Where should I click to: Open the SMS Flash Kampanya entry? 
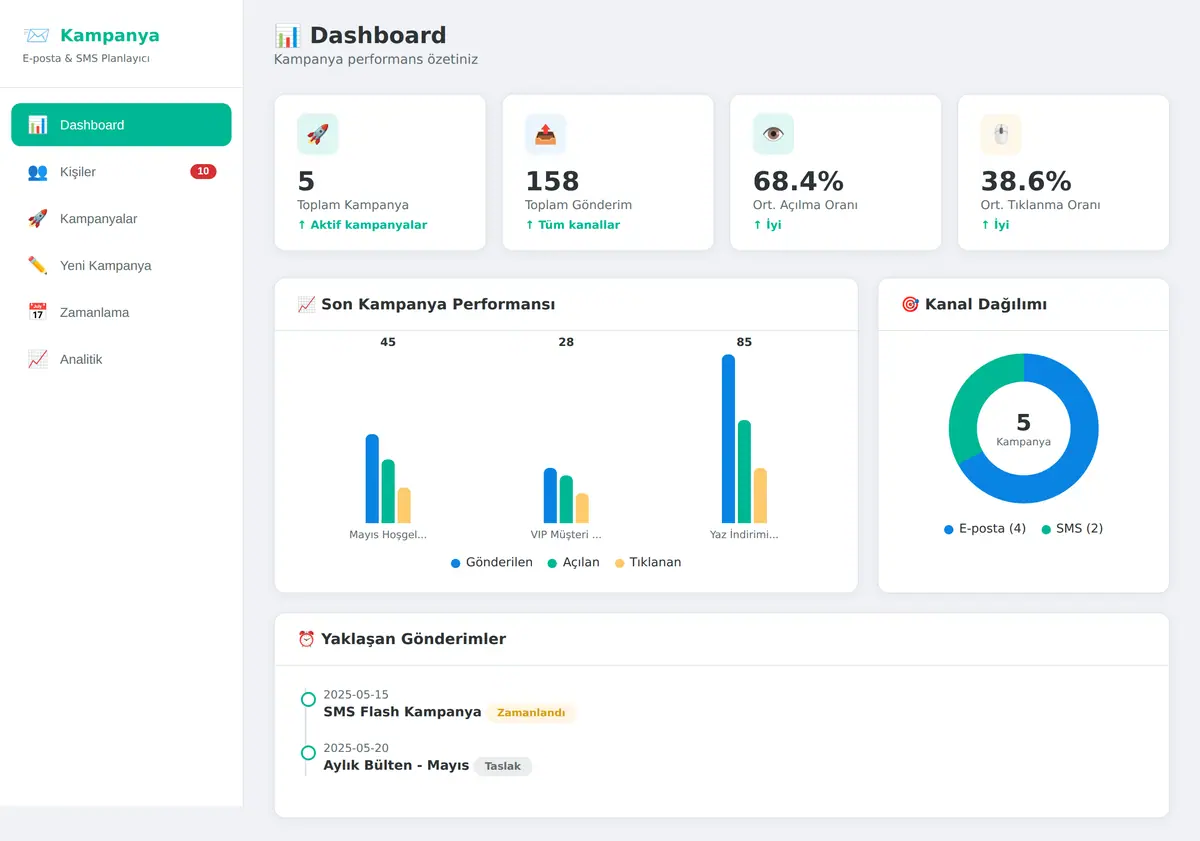[402, 712]
